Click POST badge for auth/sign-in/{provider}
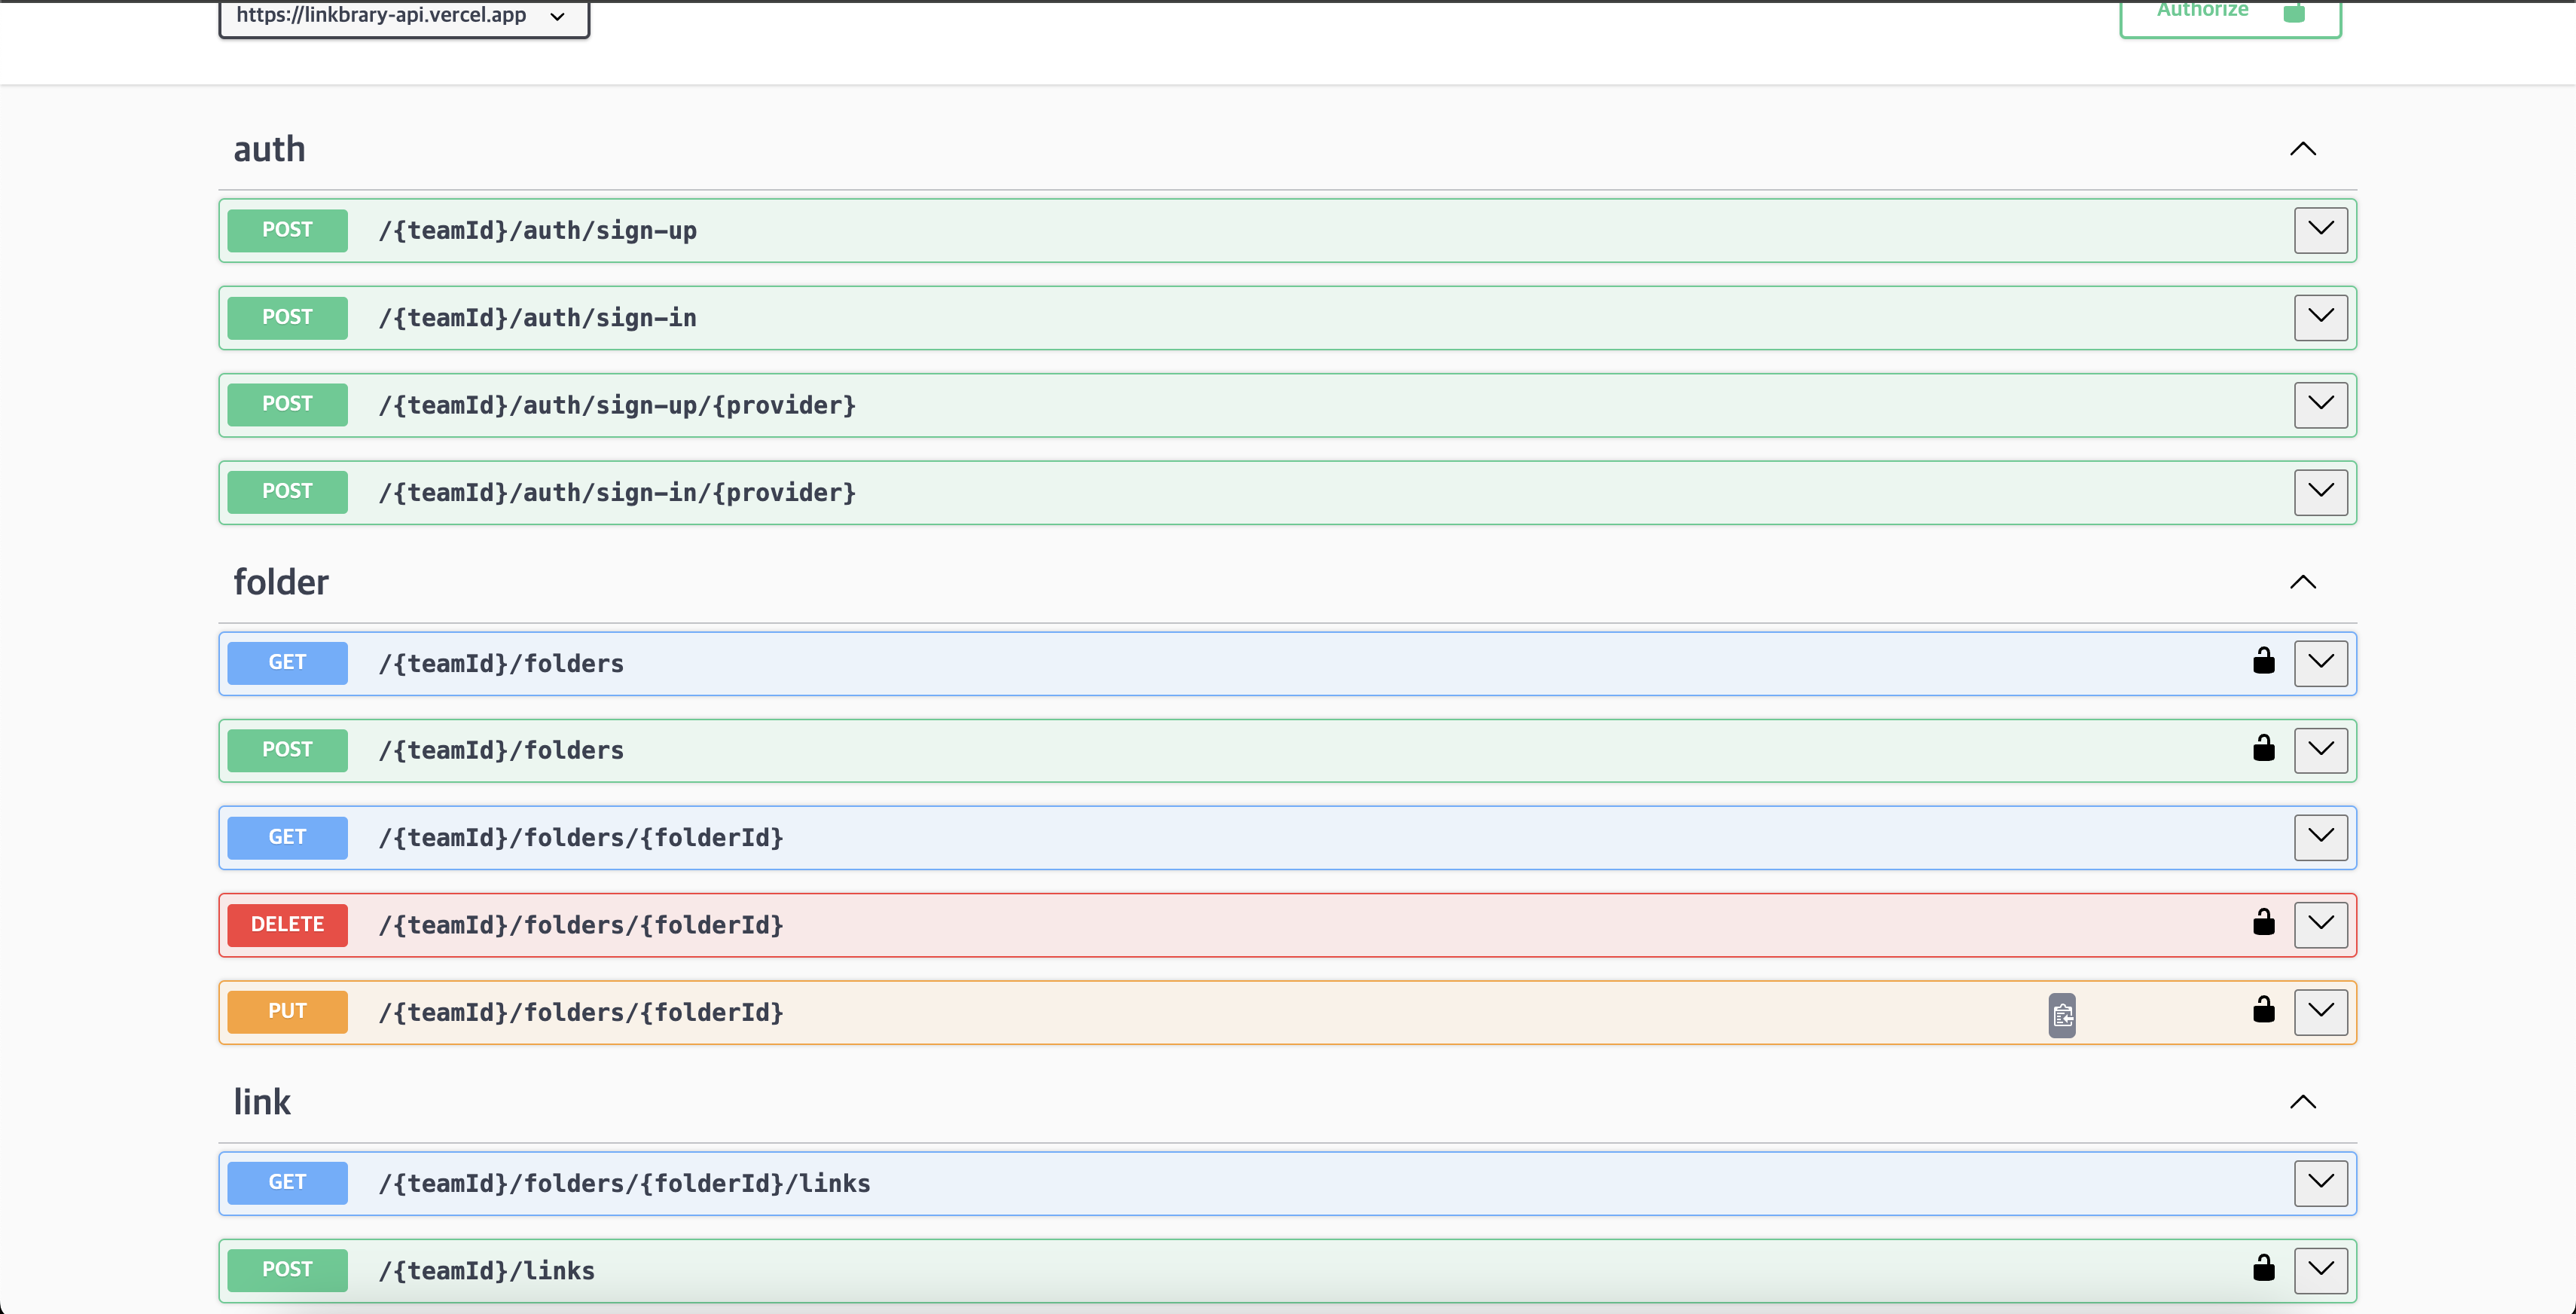 287,492
